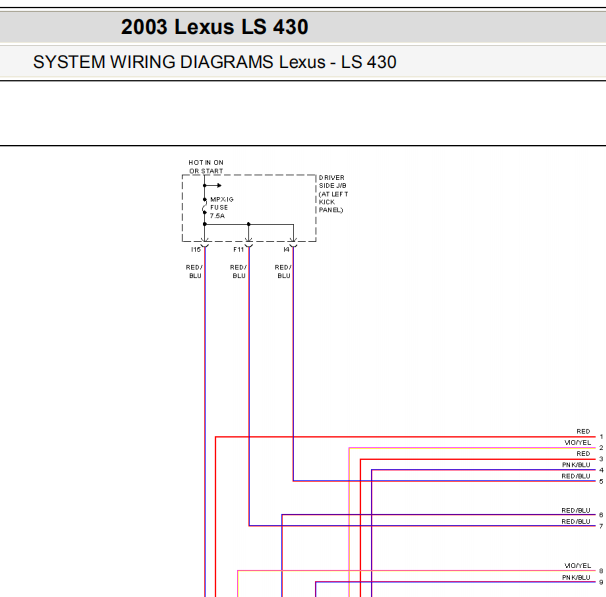The image size is (606, 597).
Task: Click the MPX IG fuse symbol
Action: coord(204,206)
